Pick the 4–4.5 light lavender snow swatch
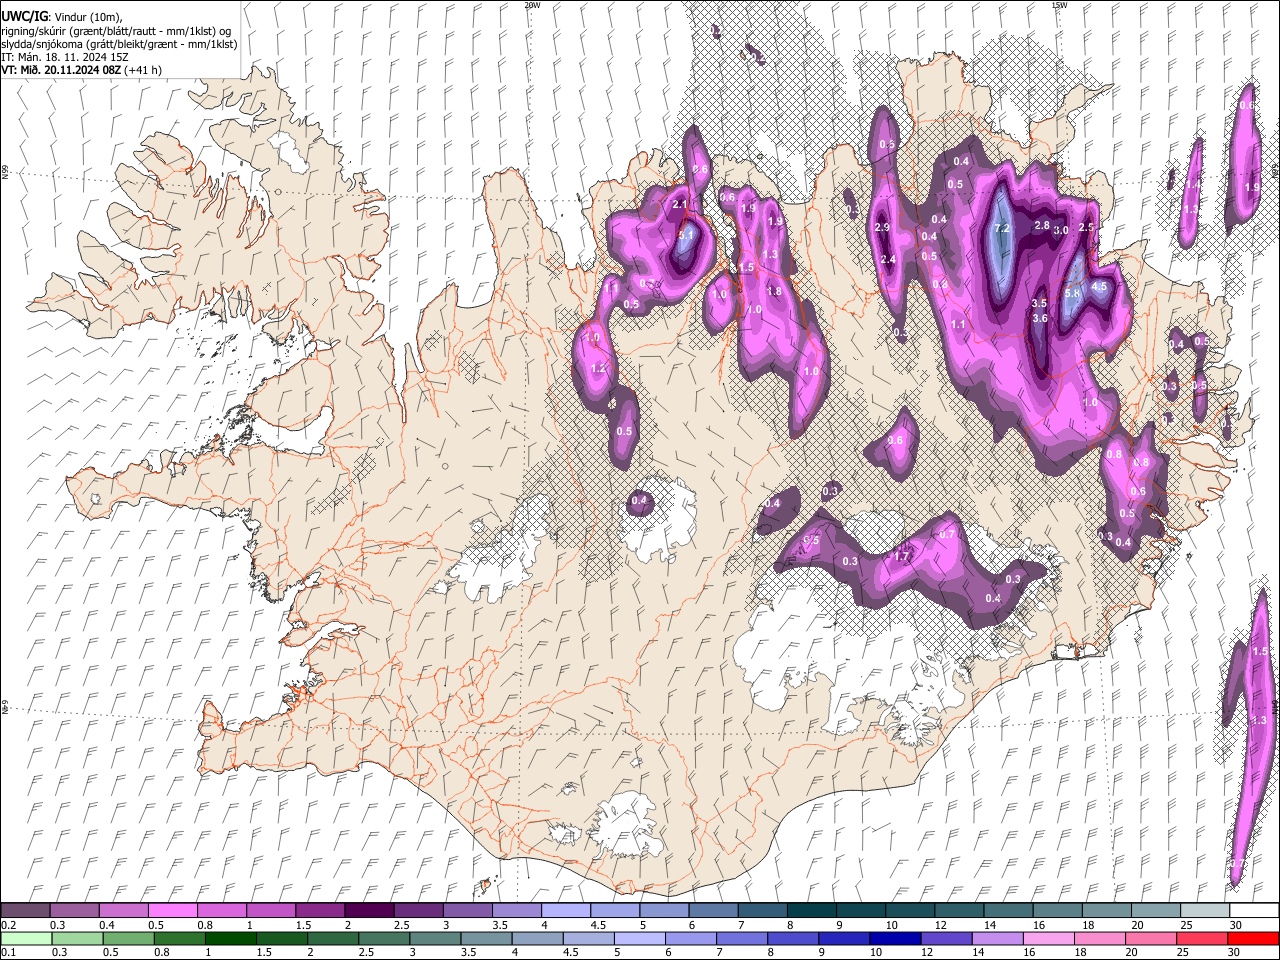The image size is (1280, 960). [x=565, y=911]
